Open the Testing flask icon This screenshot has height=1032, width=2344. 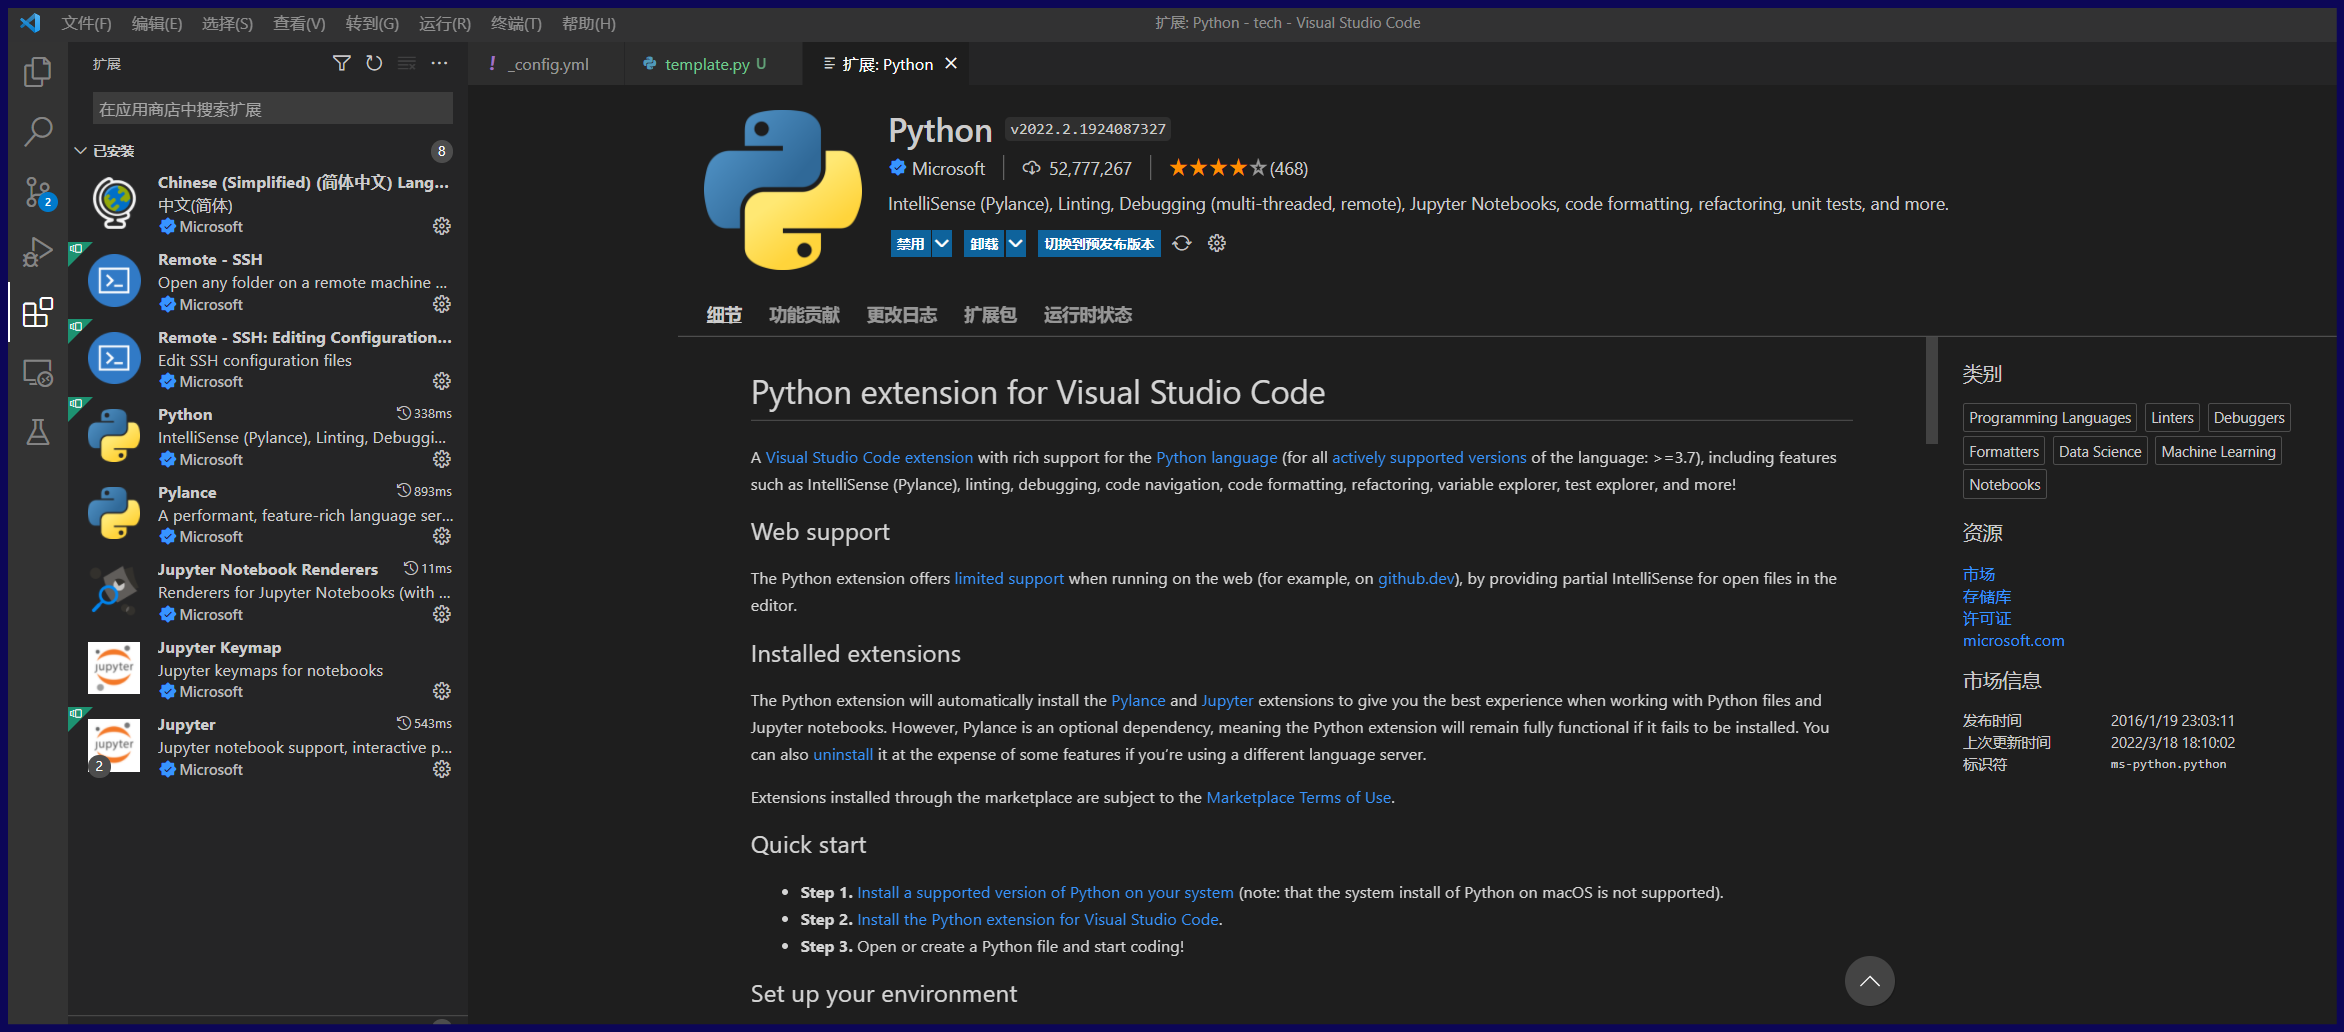point(37,432)
